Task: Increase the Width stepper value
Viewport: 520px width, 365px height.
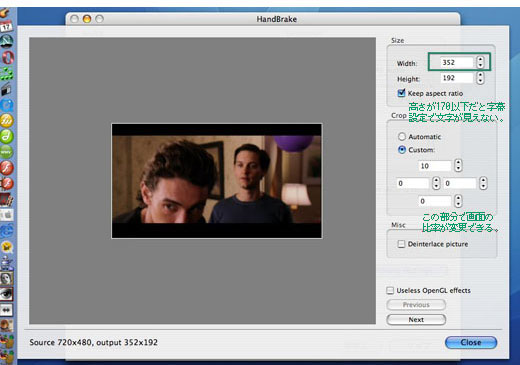Action: [x=480, y=59]
